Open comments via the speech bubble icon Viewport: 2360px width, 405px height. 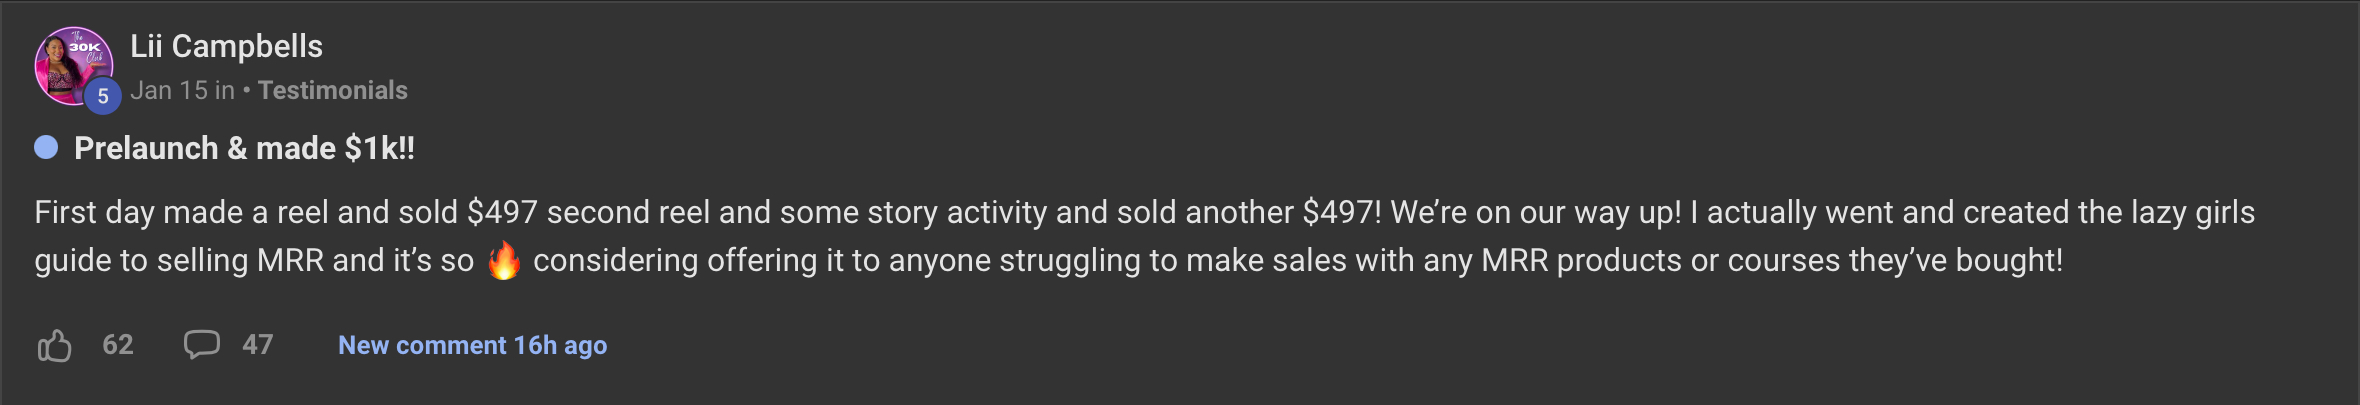click(201, 344)
